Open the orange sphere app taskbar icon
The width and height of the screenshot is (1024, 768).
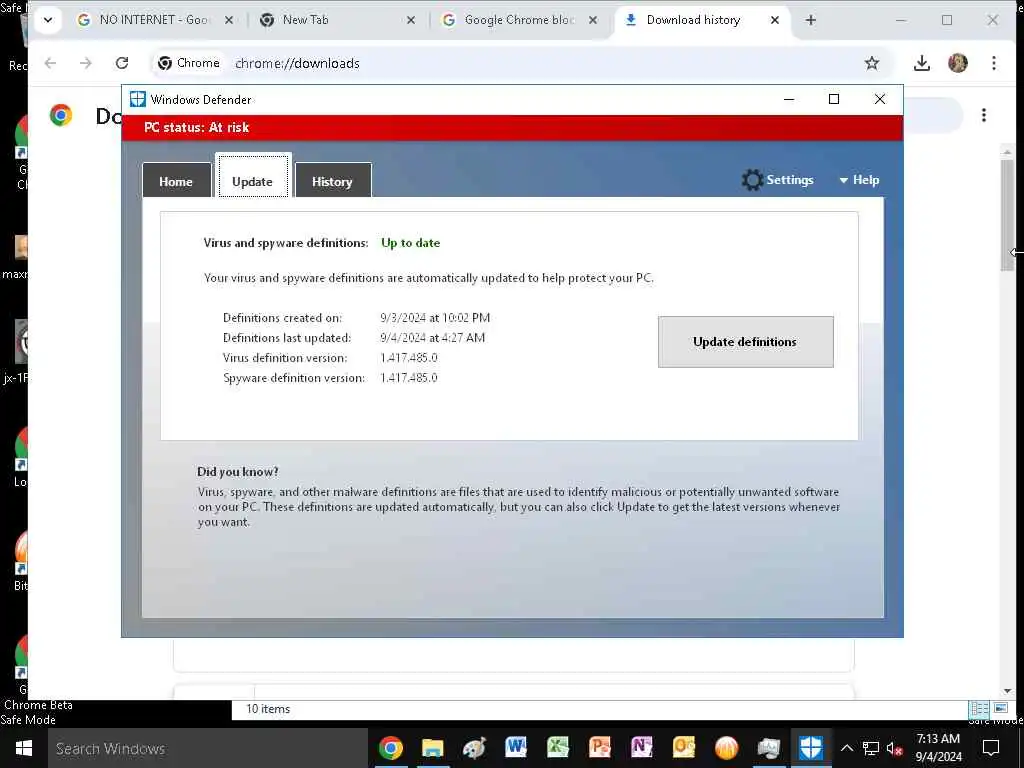pos(726,748)
